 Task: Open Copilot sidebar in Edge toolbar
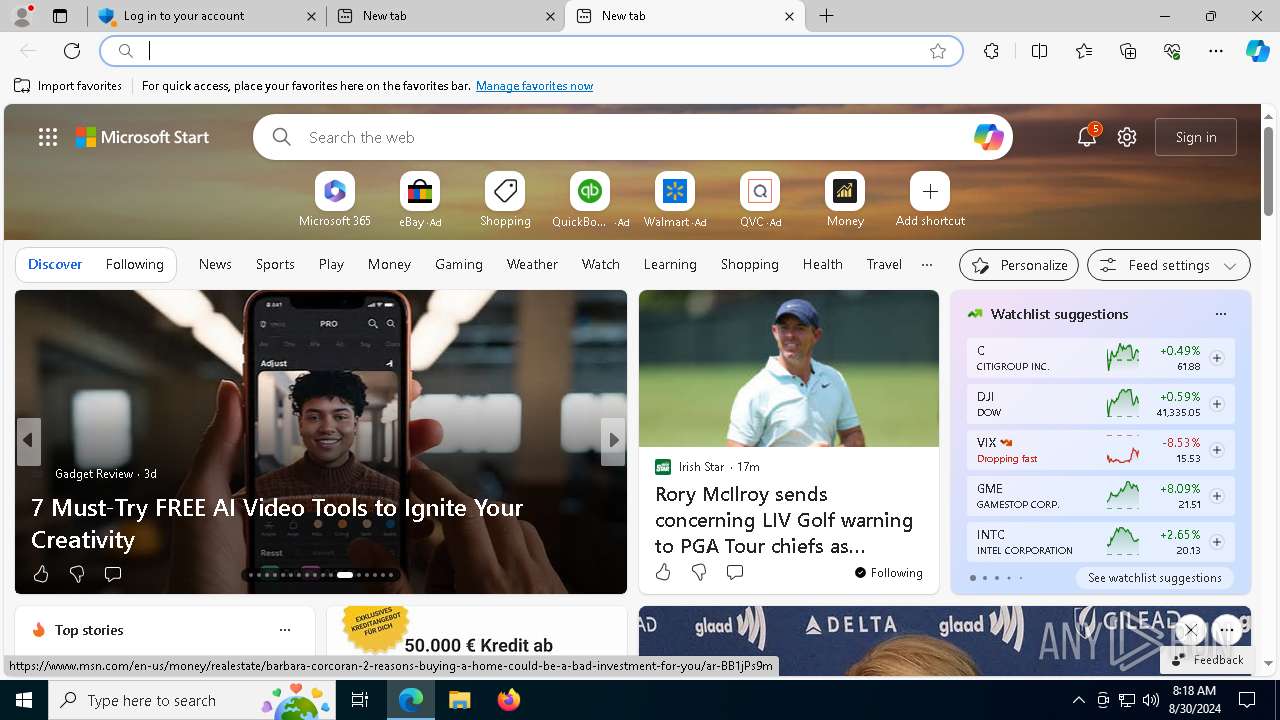pyautogui.click(x=1257, y=51)
